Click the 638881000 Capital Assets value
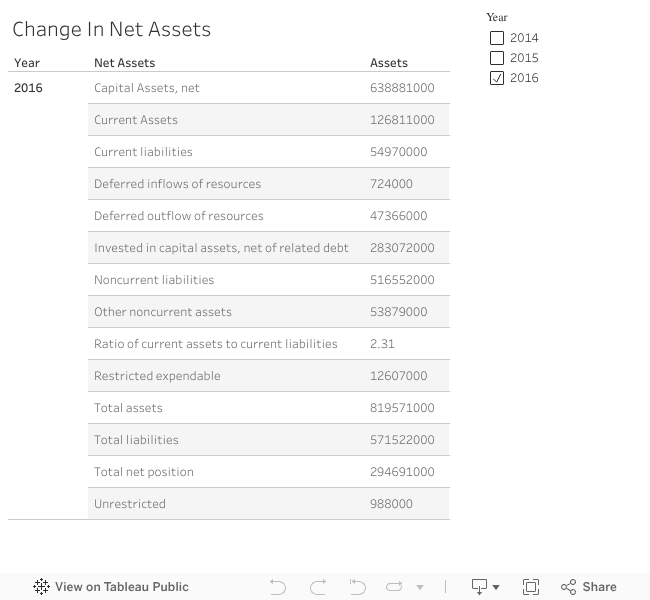The height and width of the screenshot is (600, 650). [402, 88]
